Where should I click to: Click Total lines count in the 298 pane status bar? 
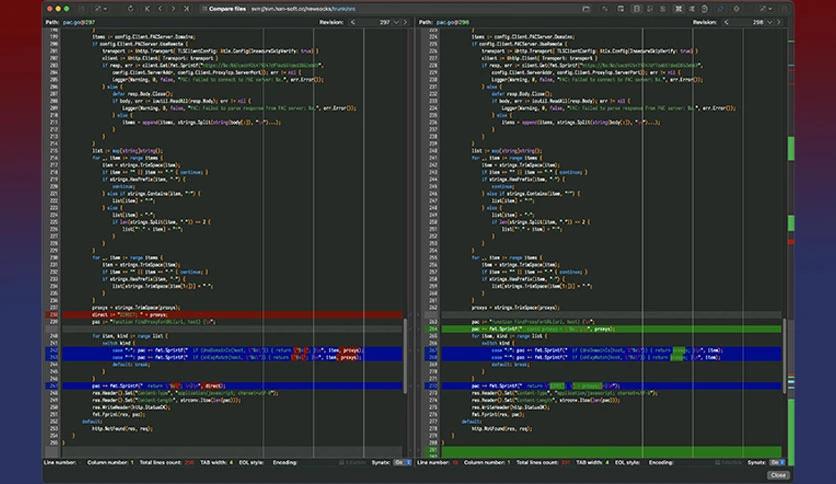pyautogui.click(x=543, y=462)
